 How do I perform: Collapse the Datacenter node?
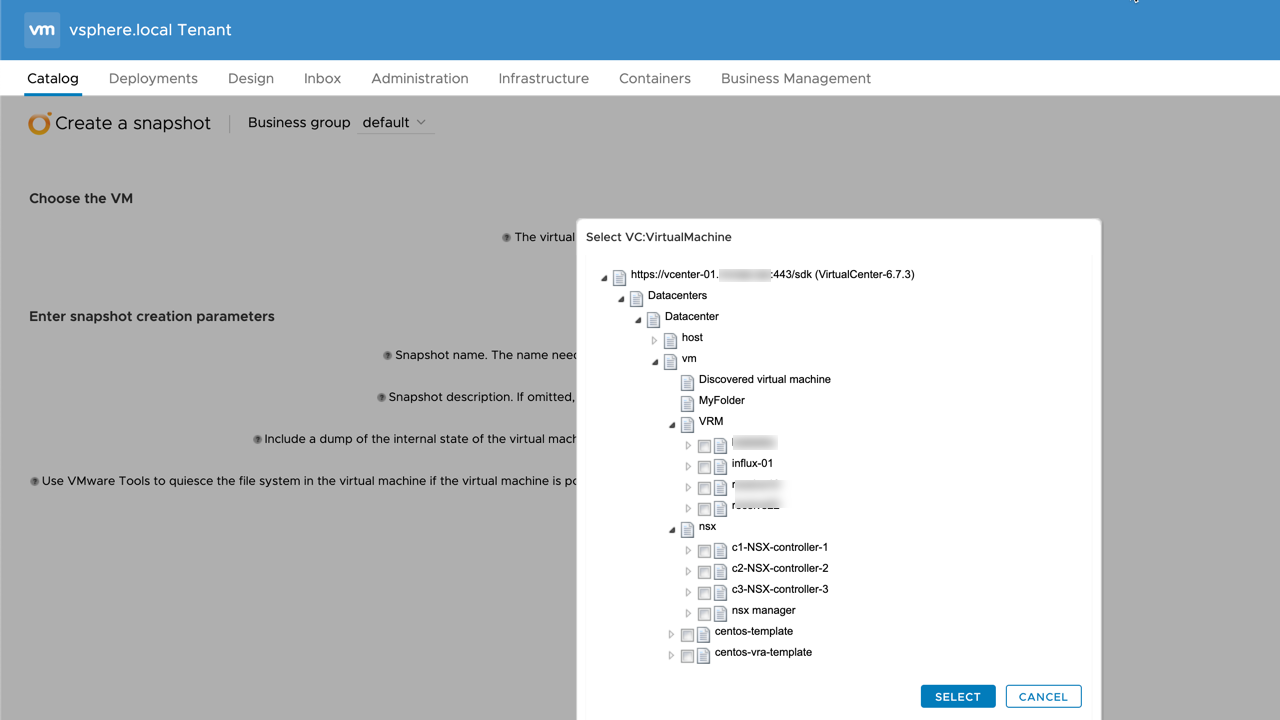[x=638, y=320]
